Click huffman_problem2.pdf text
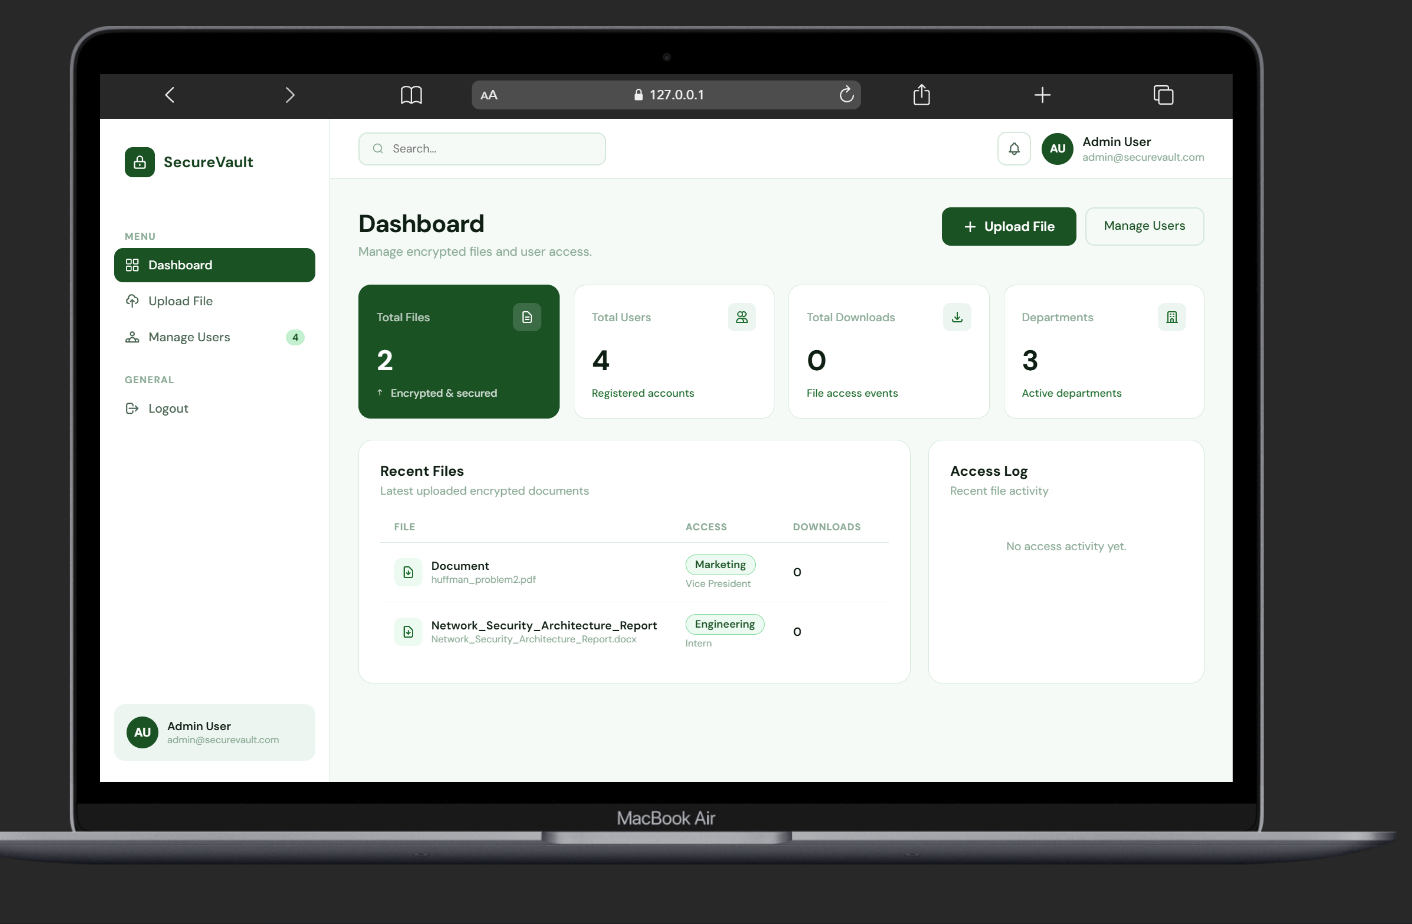1412x924 pixels. tap(483, 580)
